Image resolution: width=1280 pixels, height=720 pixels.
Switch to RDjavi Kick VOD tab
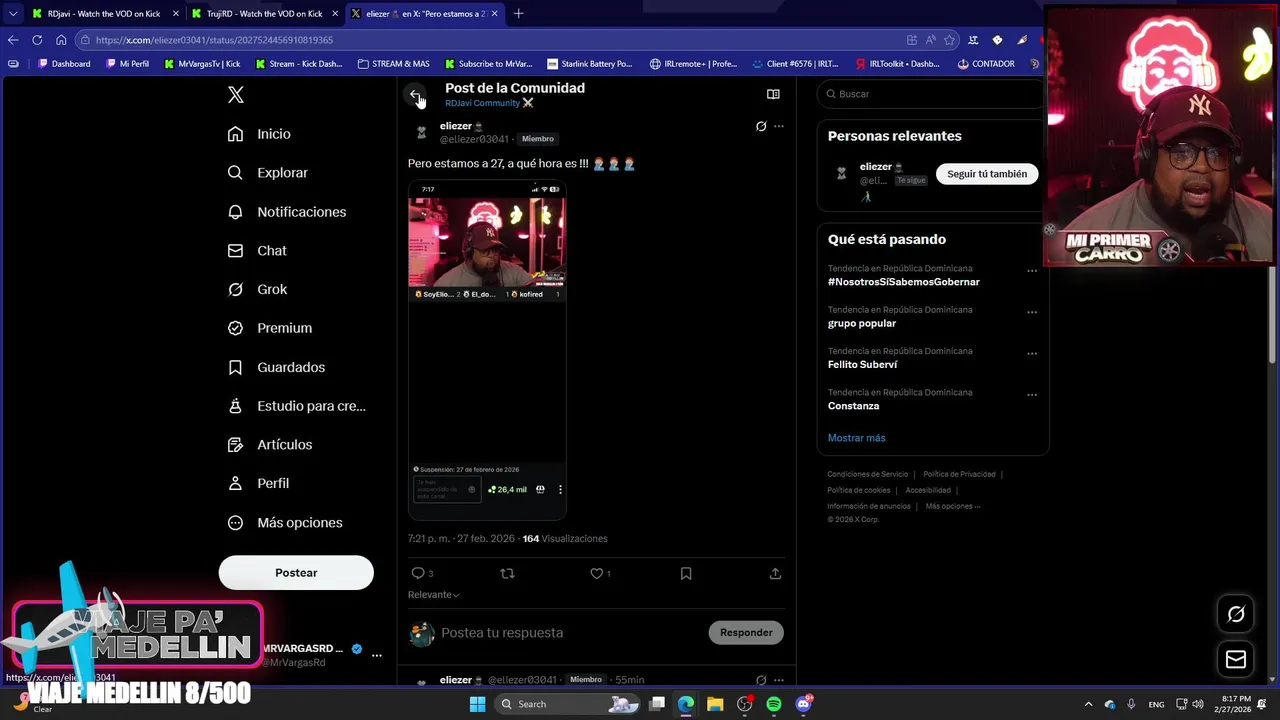tap(104, 14)
